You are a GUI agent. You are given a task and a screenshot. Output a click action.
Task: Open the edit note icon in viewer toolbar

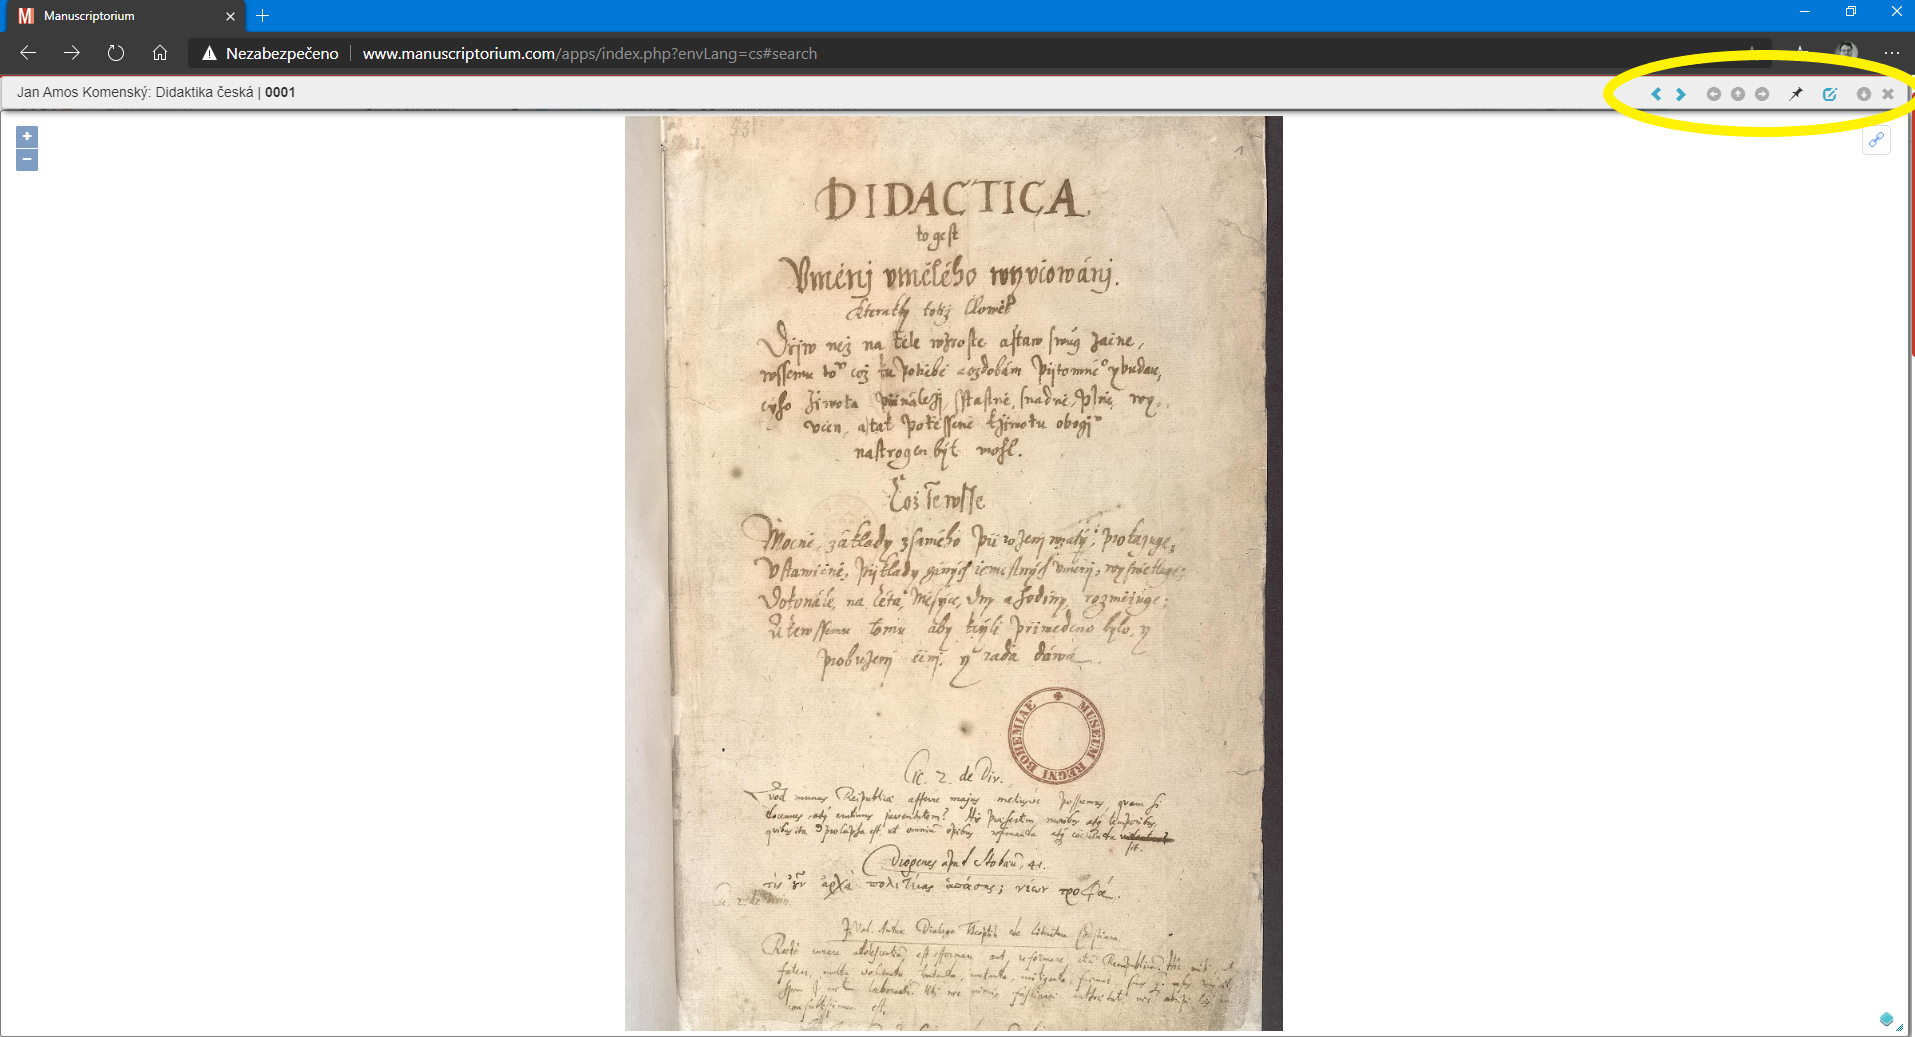point(1830,94)
